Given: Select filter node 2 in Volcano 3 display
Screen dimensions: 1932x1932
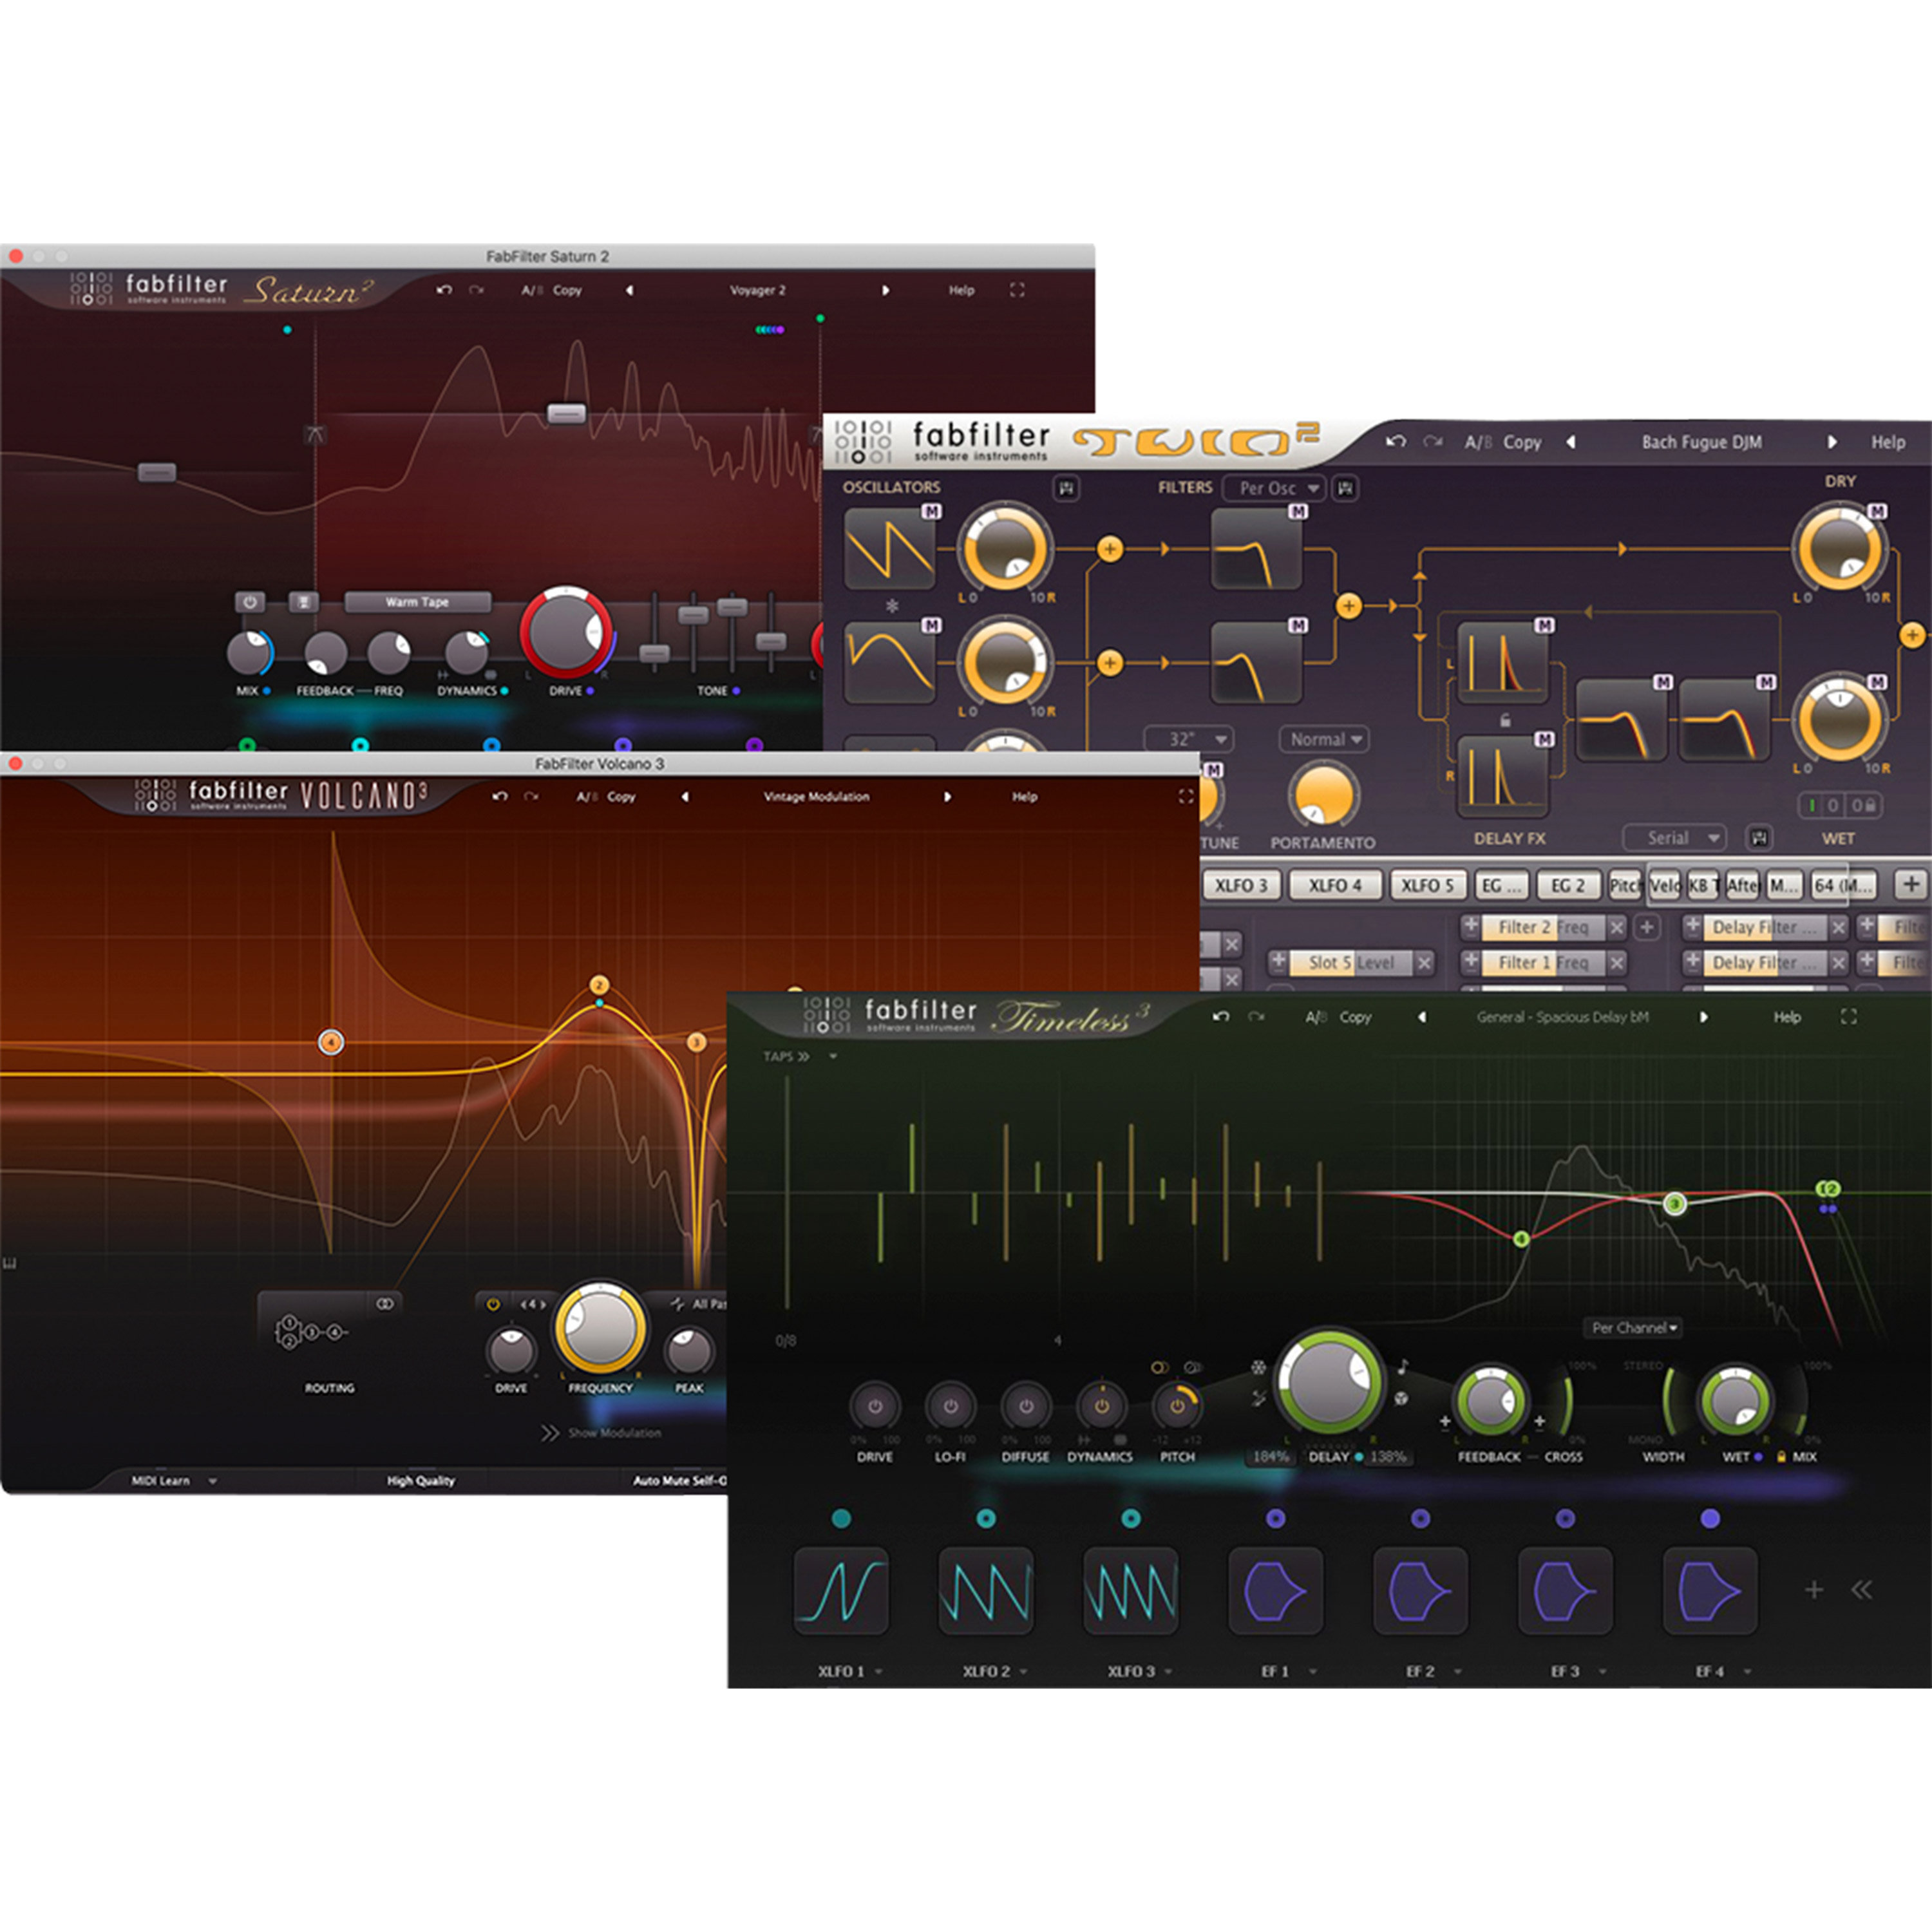Looking at the screenshot, I should 599,985.
